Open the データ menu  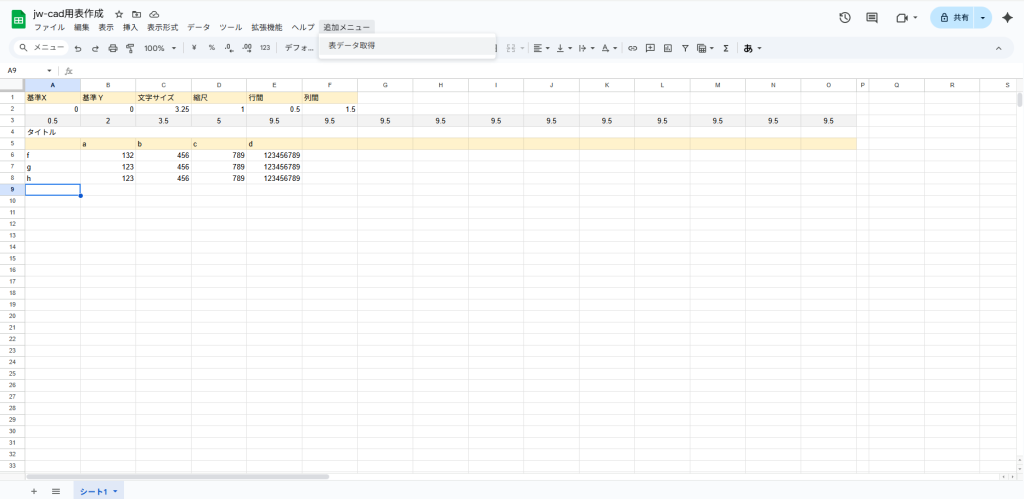199,27
